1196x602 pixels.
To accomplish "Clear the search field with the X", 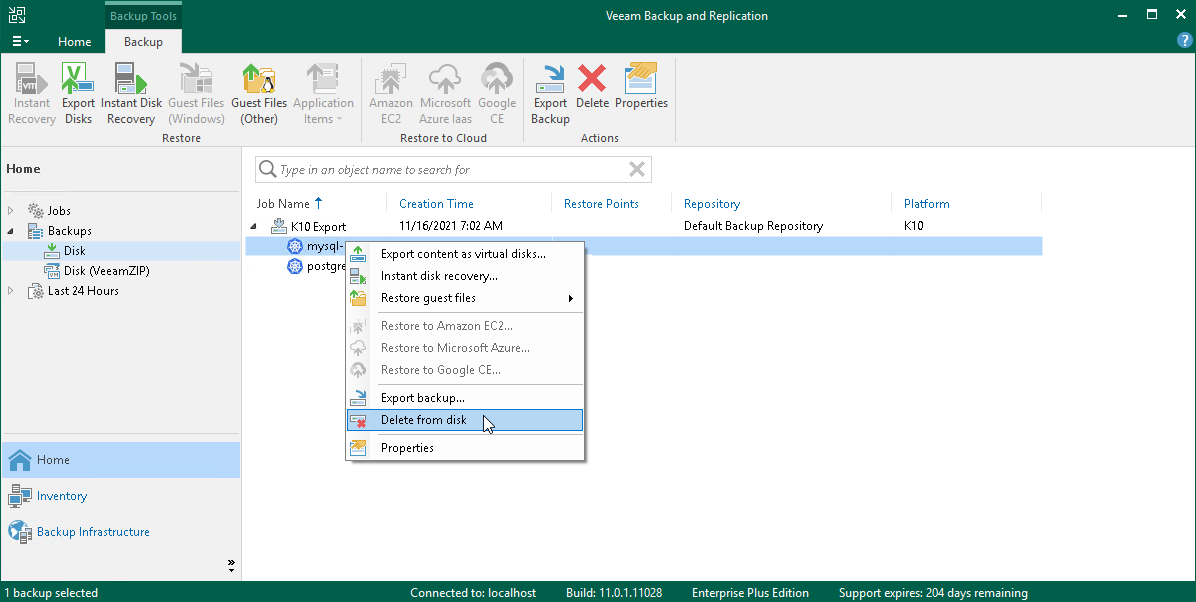I will [636, 169].
